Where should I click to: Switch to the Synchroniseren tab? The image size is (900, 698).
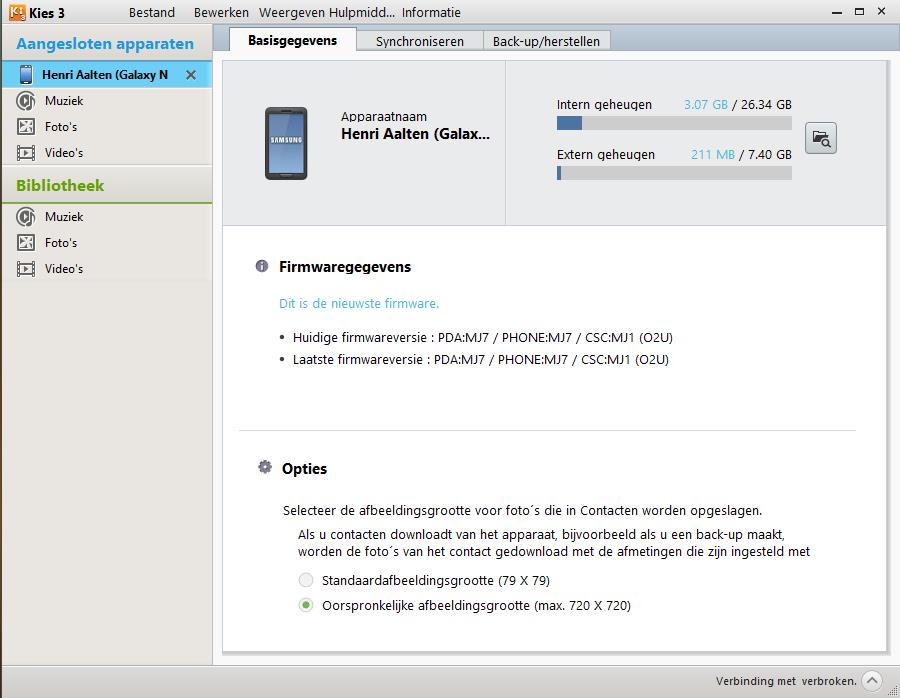(x=419, y=41)
